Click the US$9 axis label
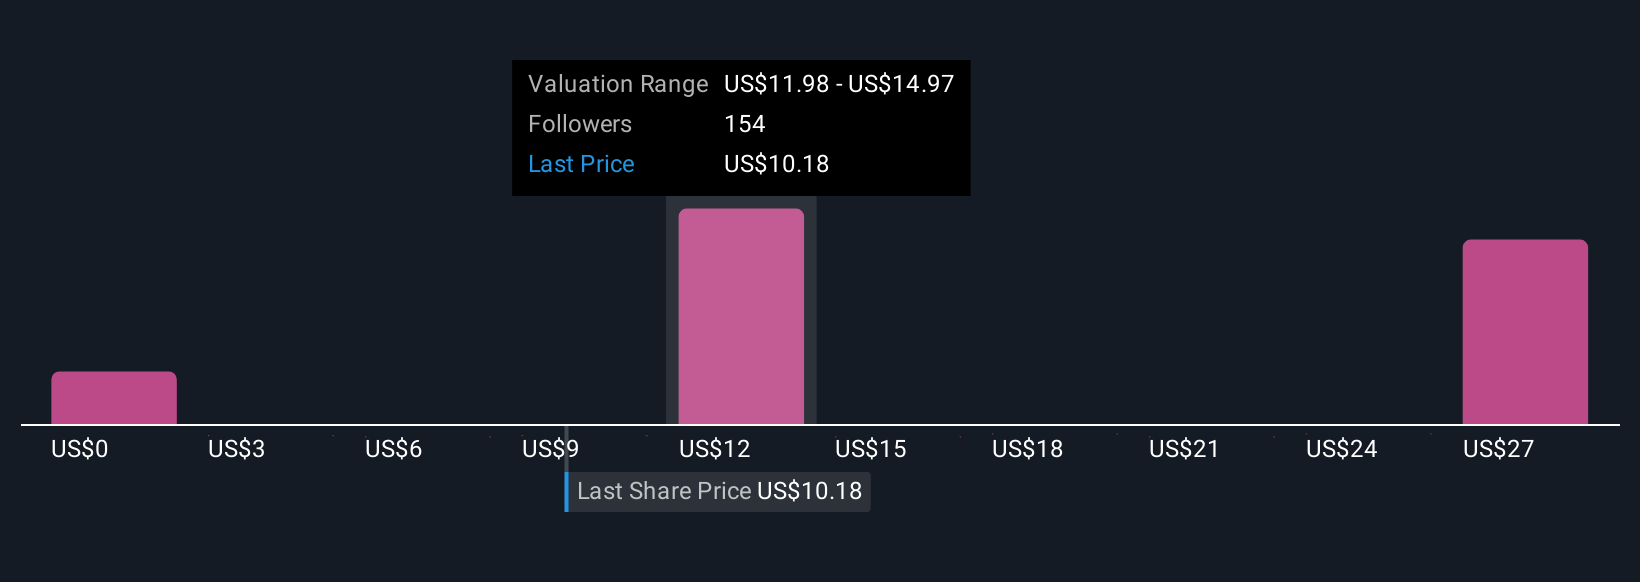Viewport: 1640px width, 582px height. point(550,449)
